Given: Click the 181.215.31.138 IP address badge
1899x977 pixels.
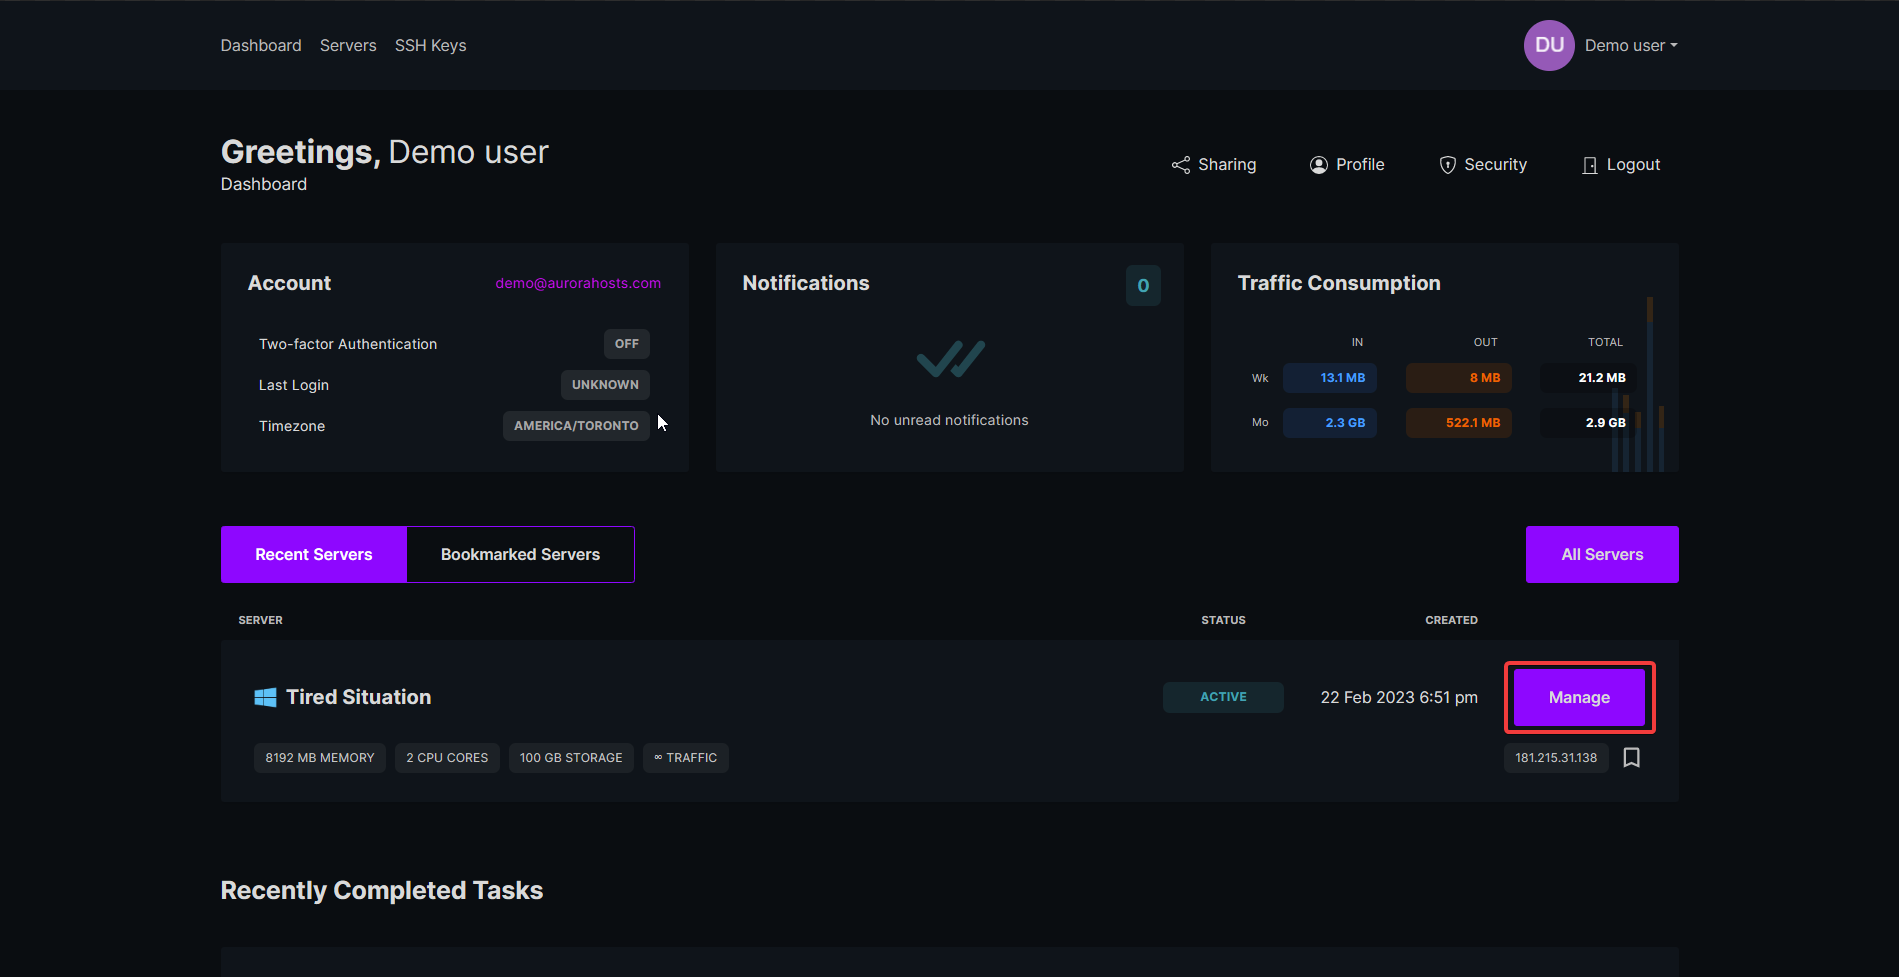Looking at the screenshot, I should tap(1555, 758).
